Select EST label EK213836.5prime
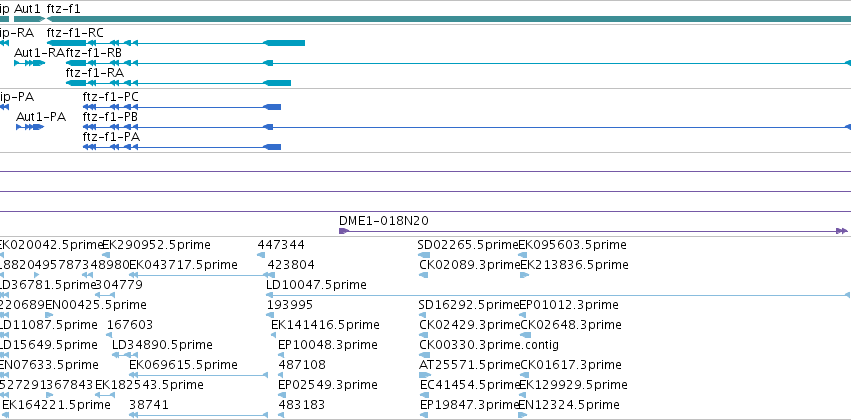This screenshot has height=420, width=851. [575, 265]
